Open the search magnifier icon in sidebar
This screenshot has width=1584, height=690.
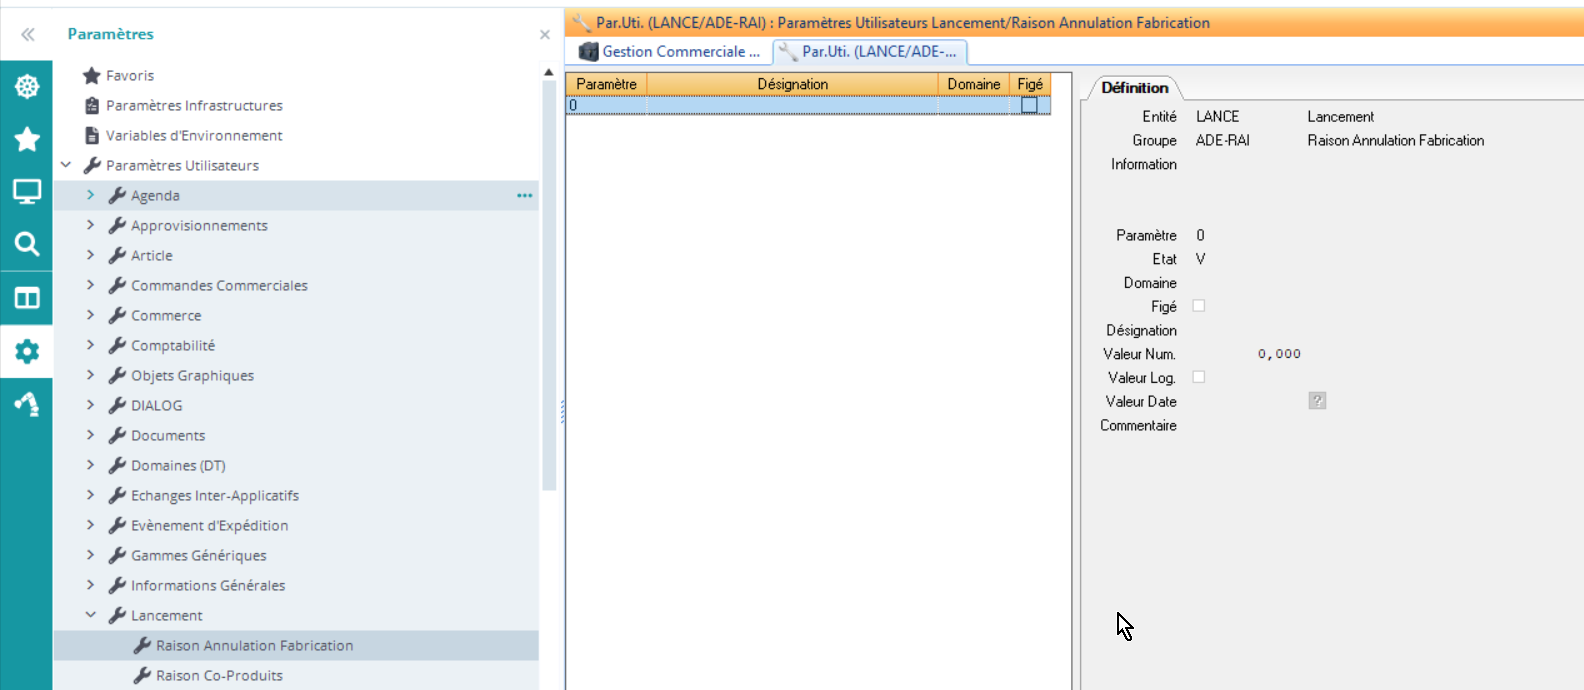27,244
